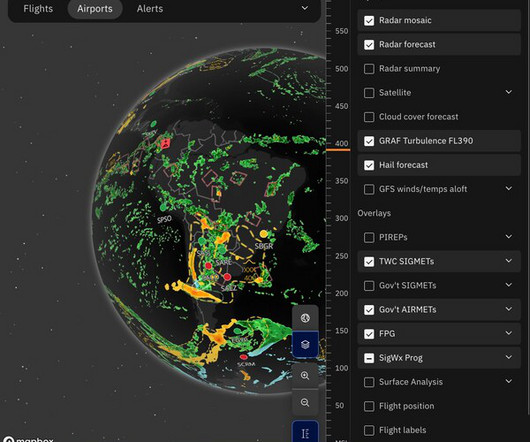Click the SBGR yellow airport marker

264,234
